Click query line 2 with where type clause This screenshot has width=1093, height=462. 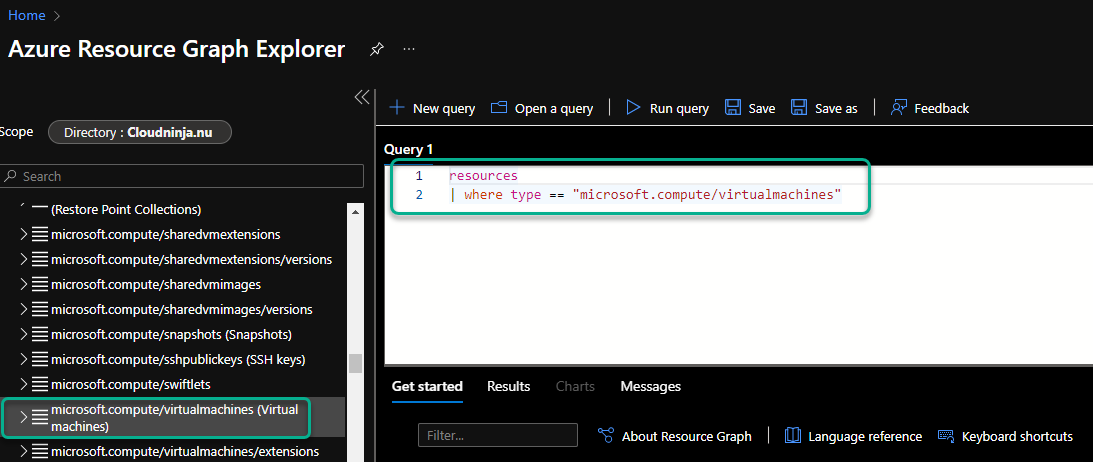(646, 194)
